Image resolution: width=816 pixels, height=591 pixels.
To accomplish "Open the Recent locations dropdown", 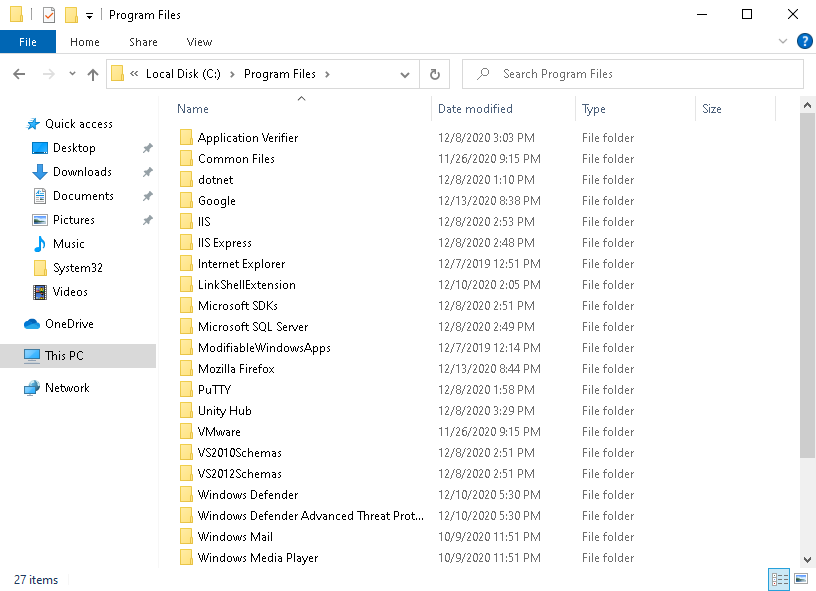I will [x=72, y=74].
